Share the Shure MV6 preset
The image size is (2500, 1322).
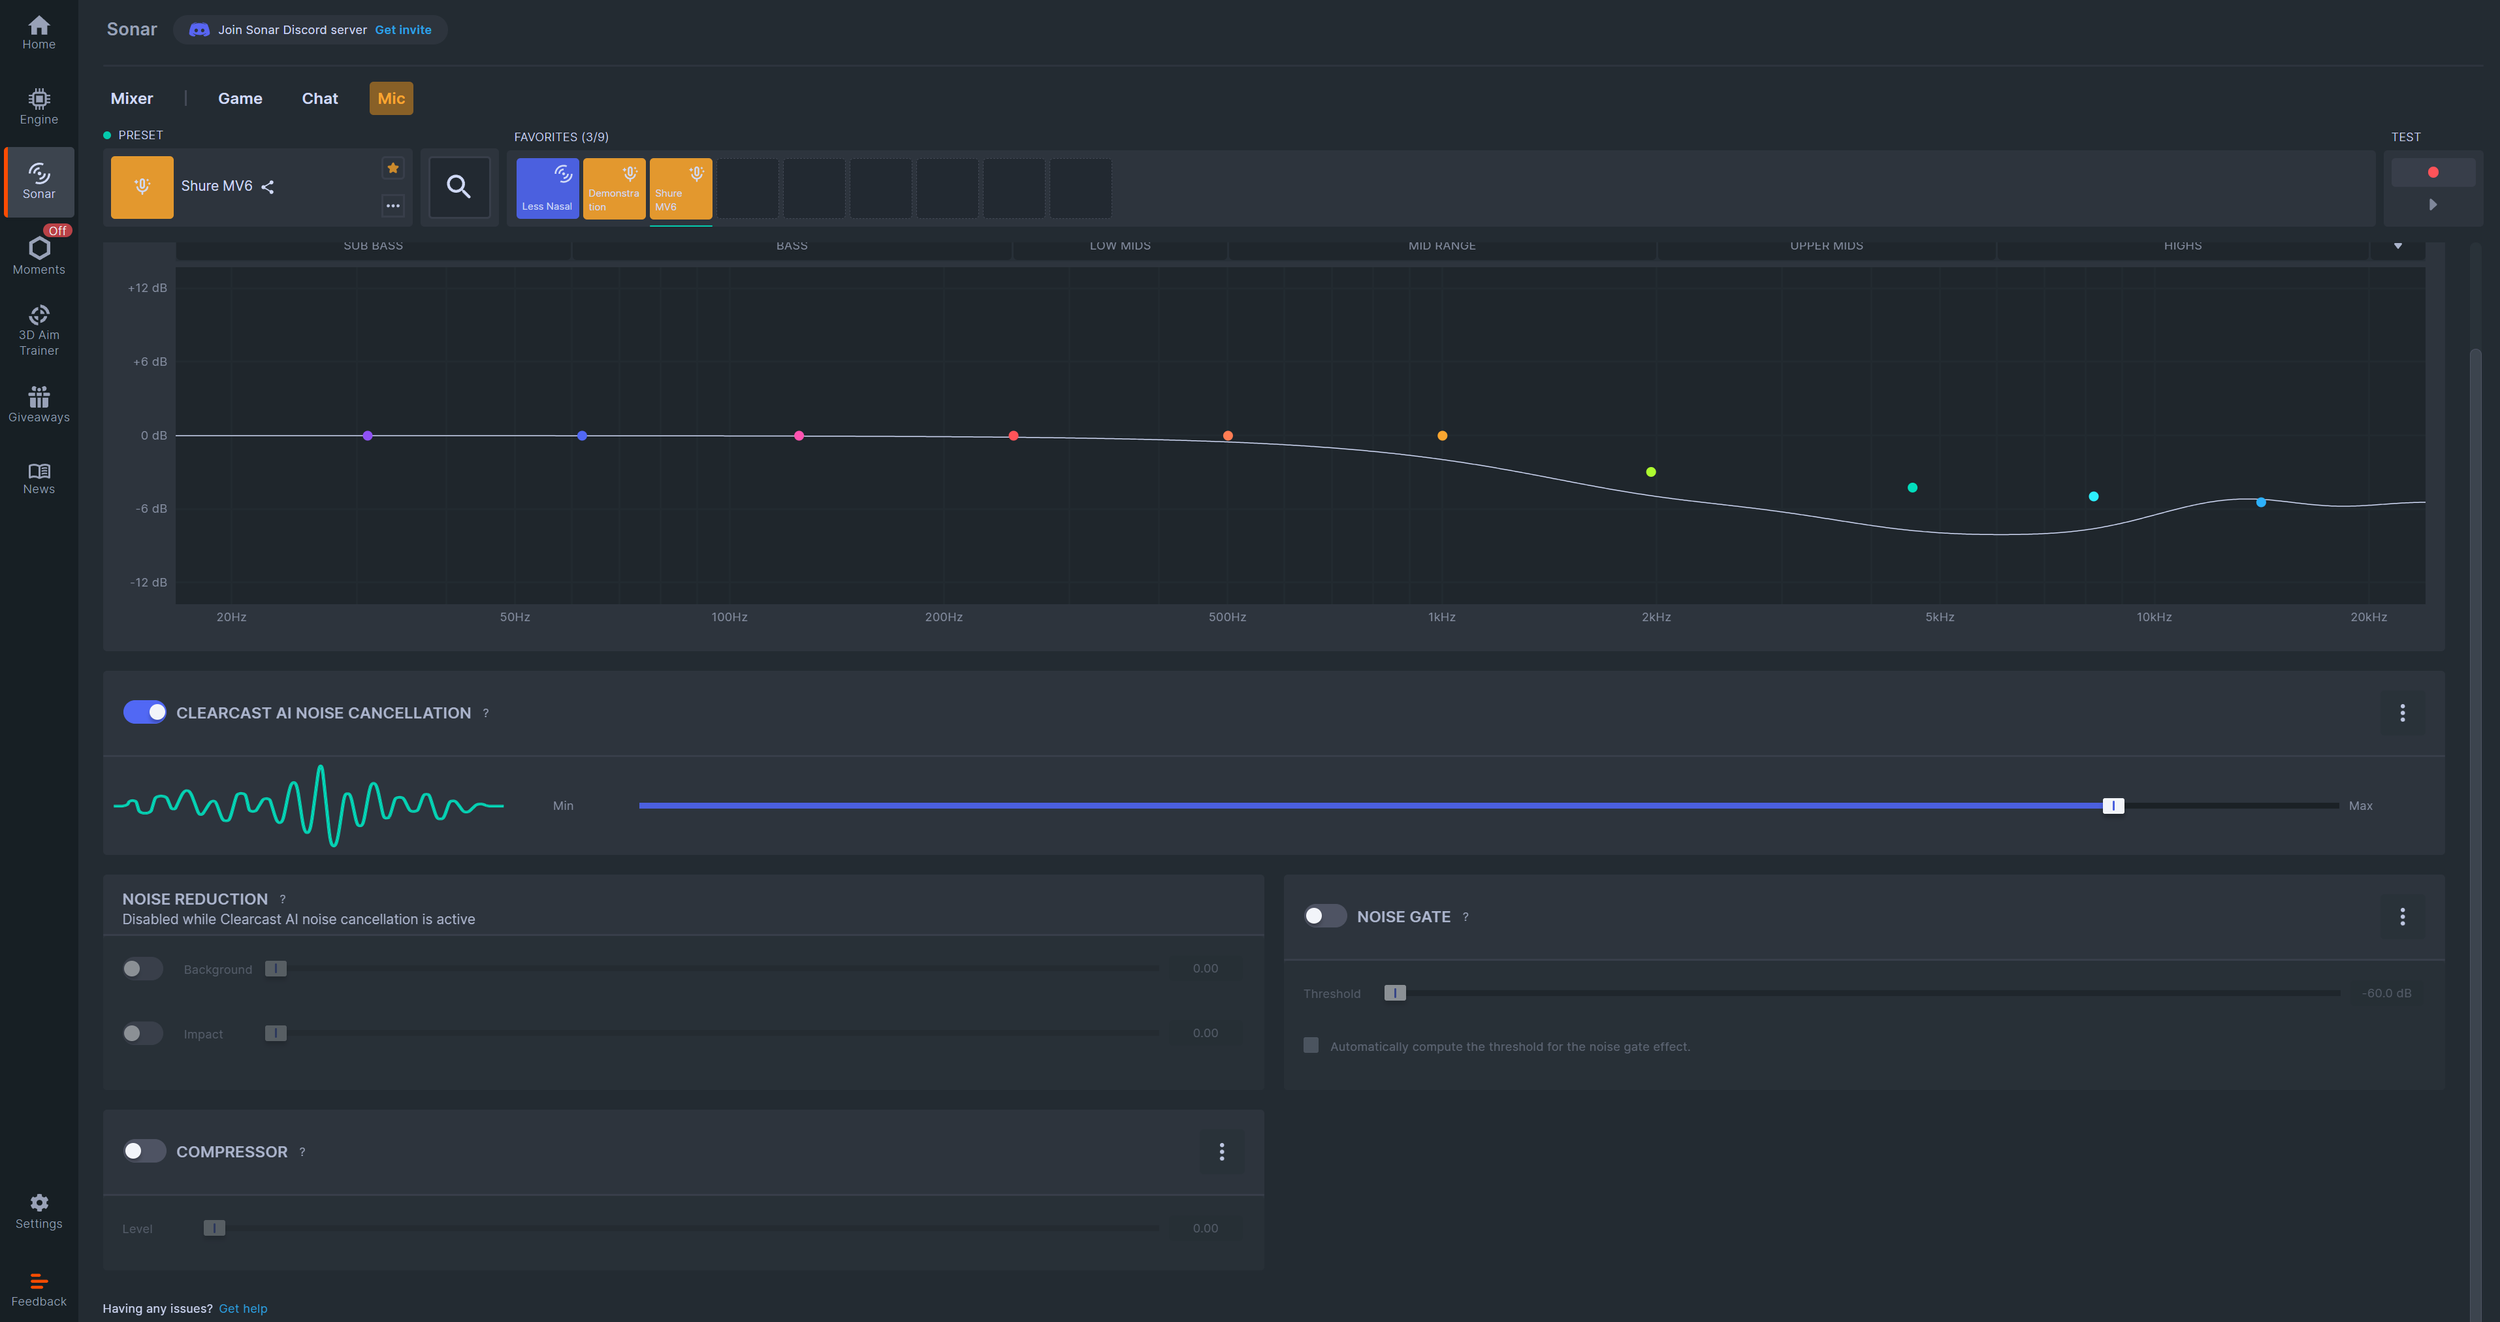pyautogui.click(x=268, y=186)
